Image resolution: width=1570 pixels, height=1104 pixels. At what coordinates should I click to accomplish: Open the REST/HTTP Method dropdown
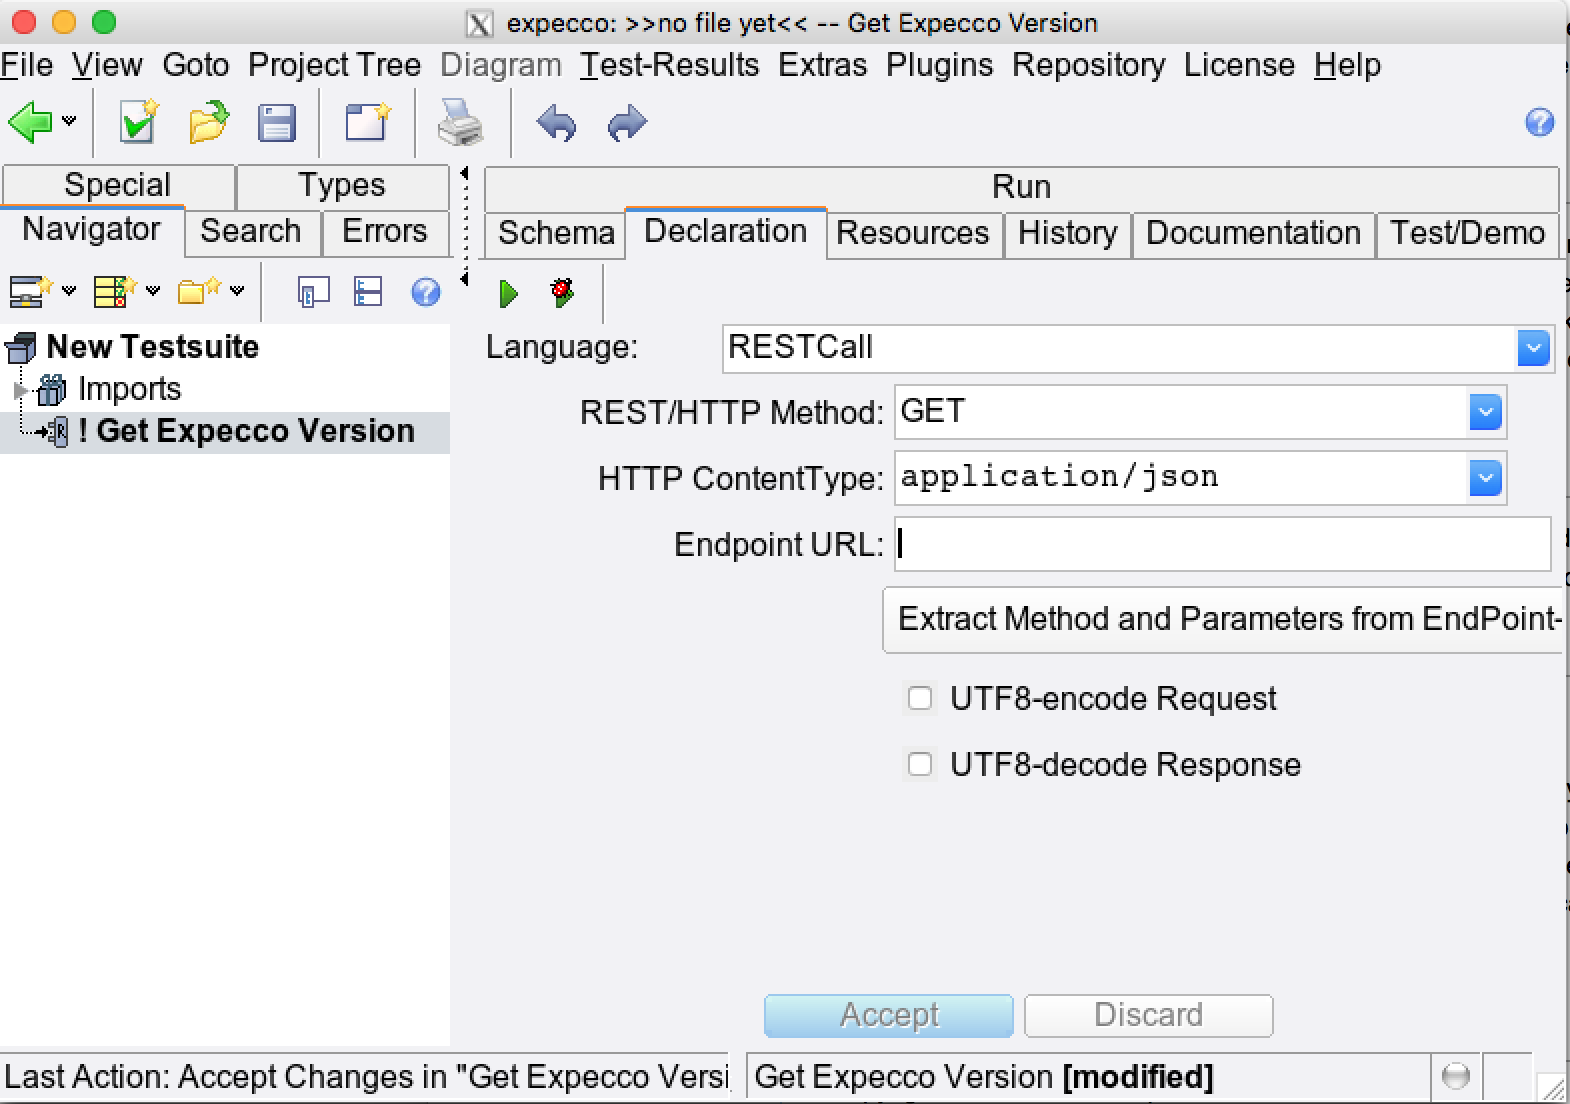1485,412
